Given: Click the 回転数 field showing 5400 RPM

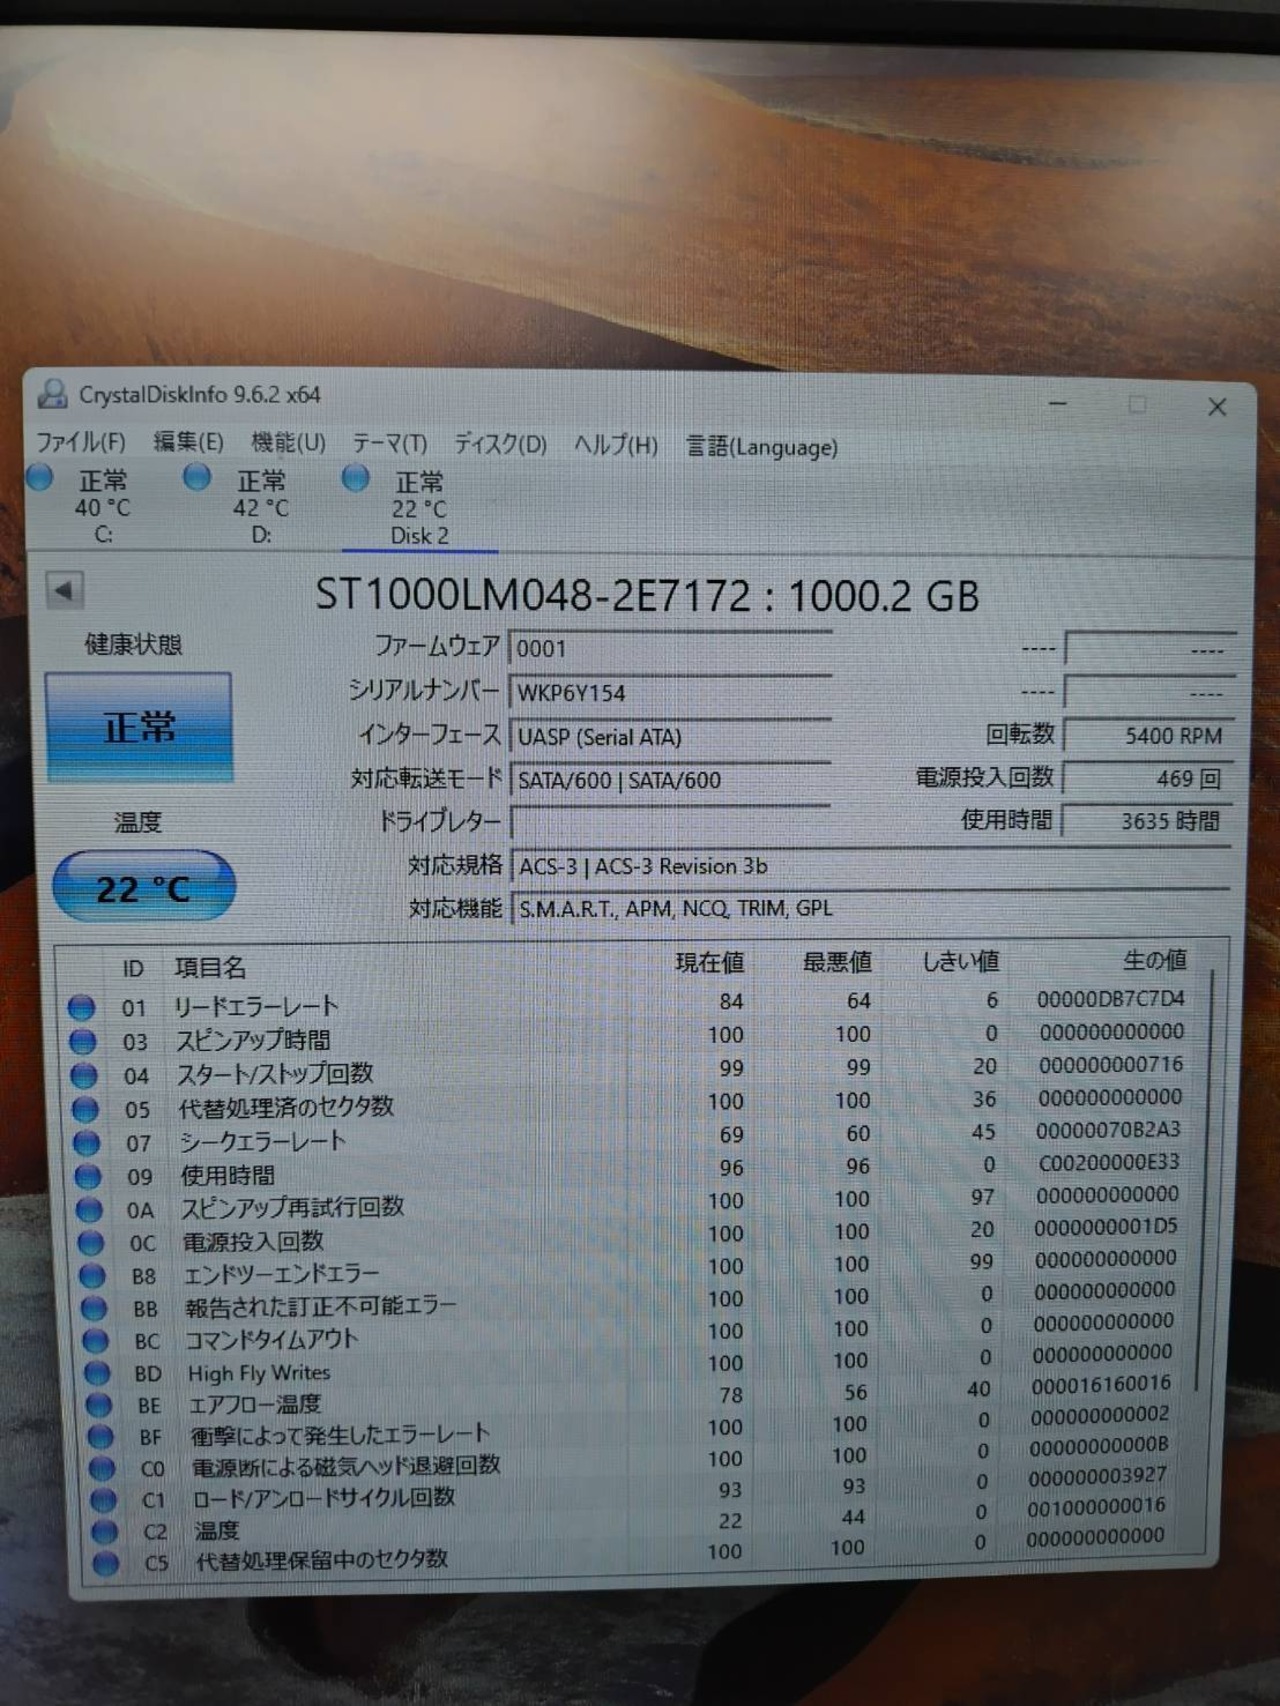Looking at the screenshot, I should [x=1149, y=735].
